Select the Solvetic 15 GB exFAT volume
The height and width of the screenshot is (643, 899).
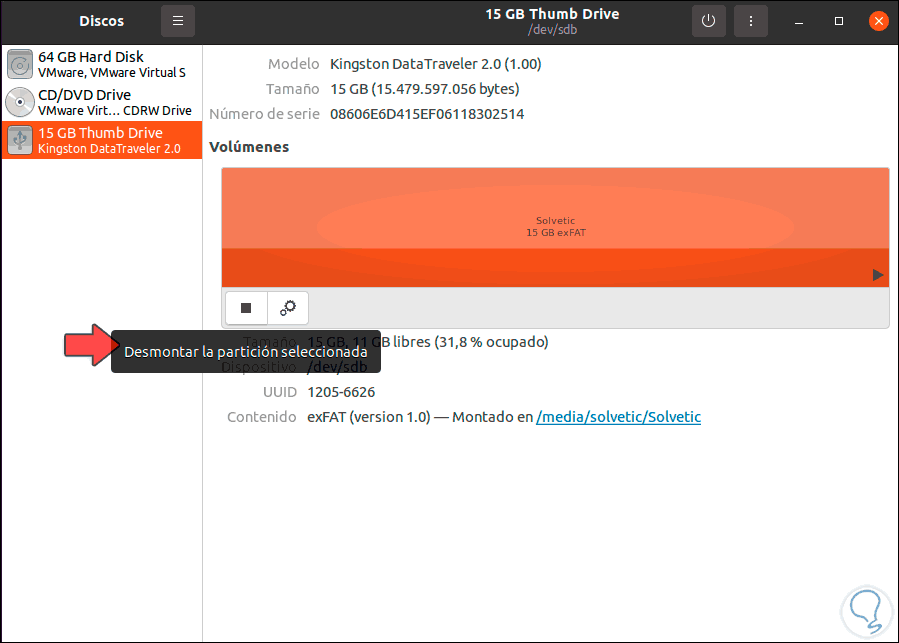pyautogui.click(x=555, y=227)
